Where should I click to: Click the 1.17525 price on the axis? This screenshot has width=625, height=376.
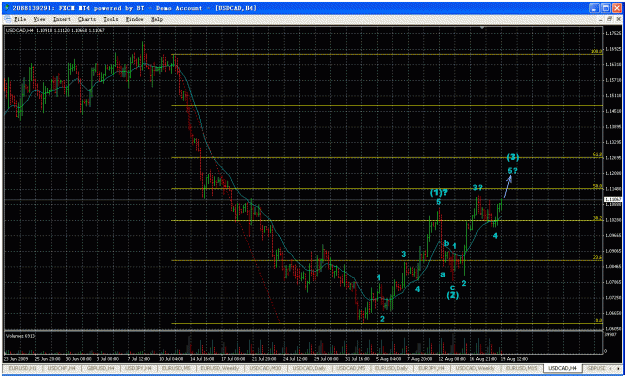[x=612, y=33]
